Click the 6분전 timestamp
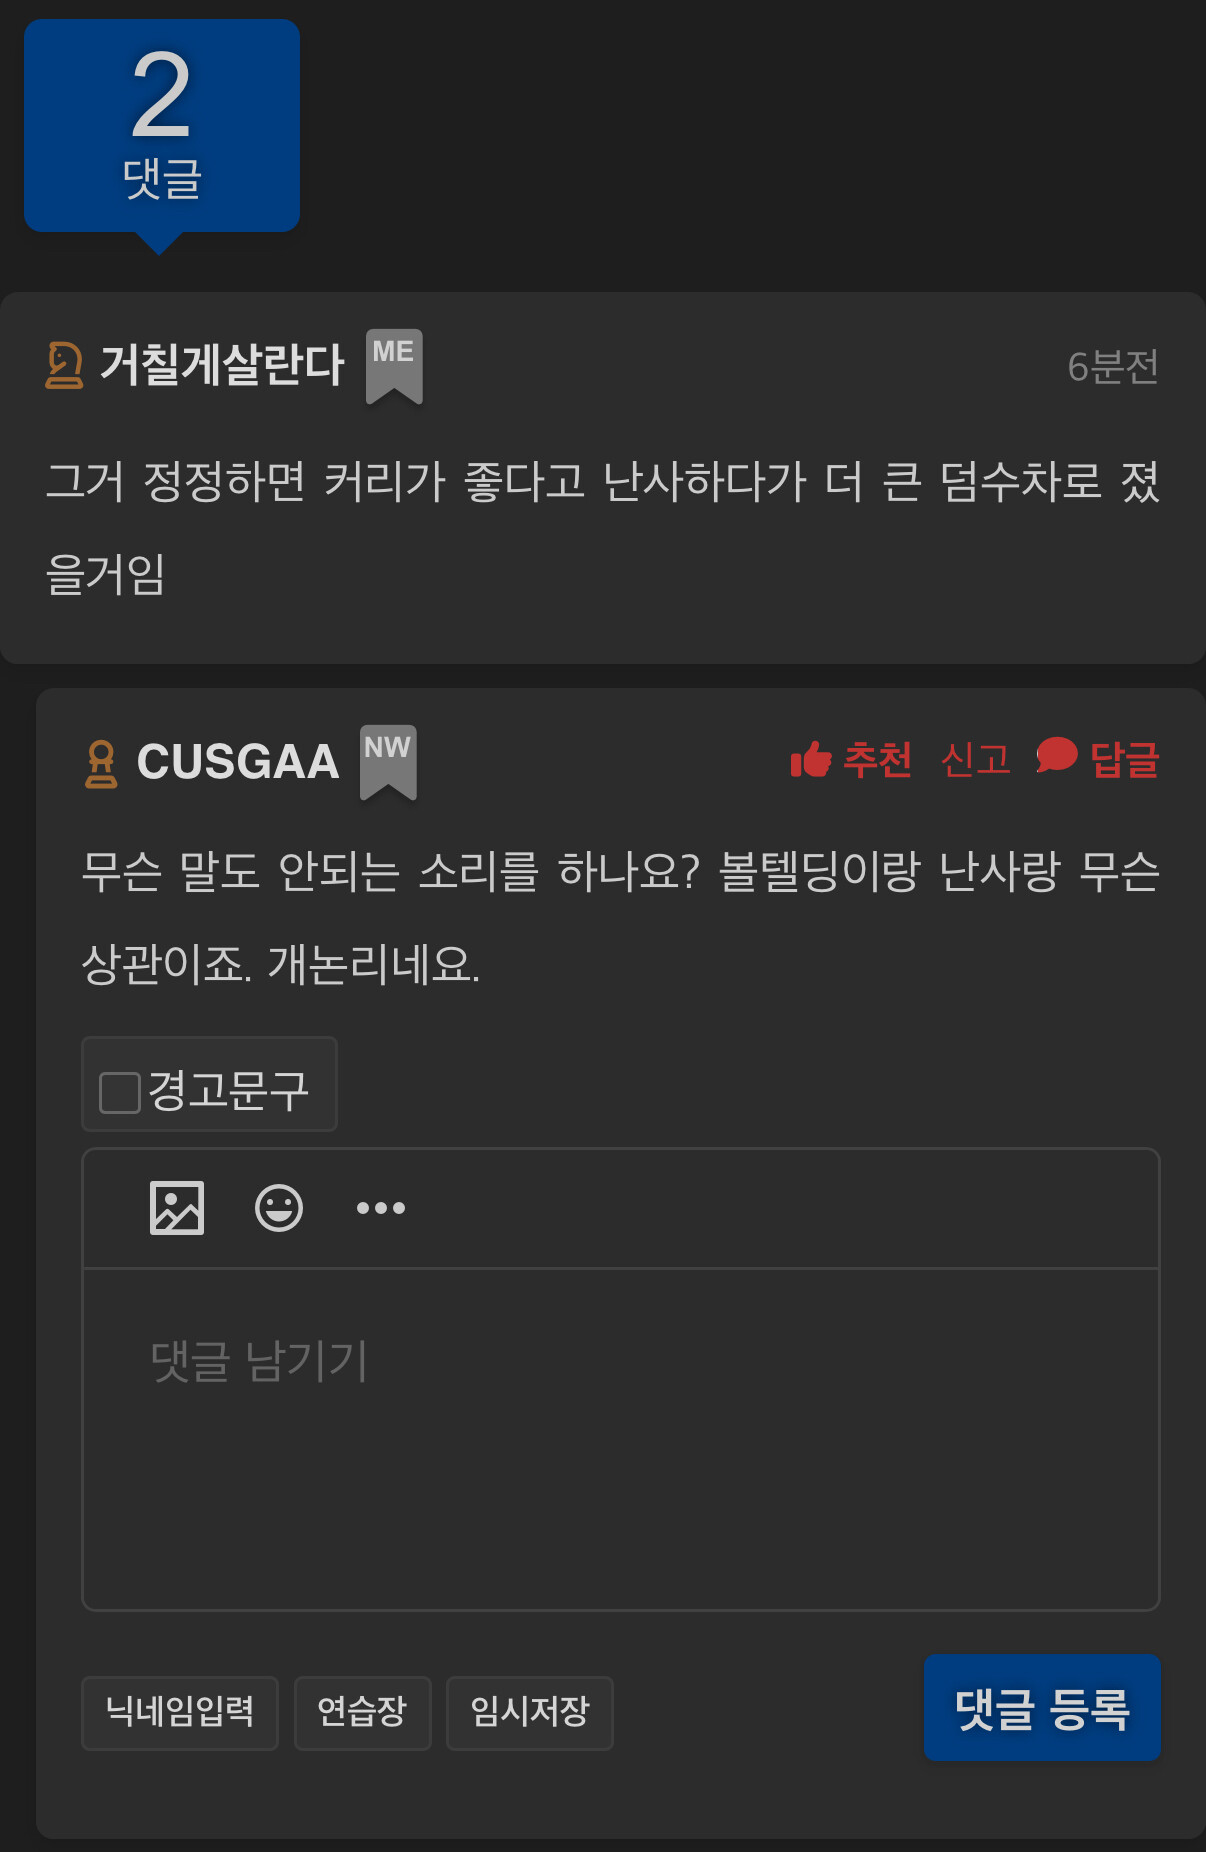Screen dimensions: 1206x1852 coord(1113,367)
